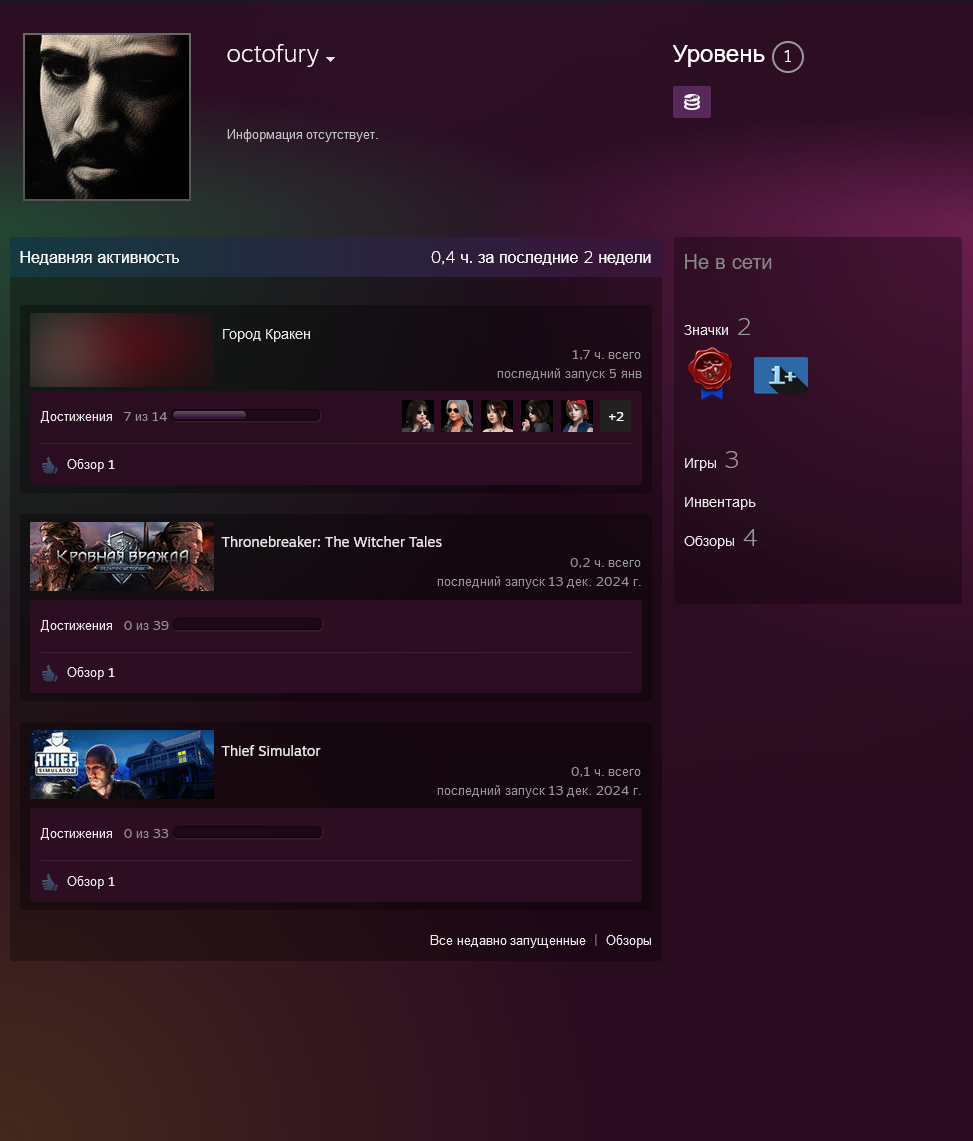The width and height of the screenshot is (973, 1141).
Task: Open the gray-haired character achievement icon
Action: click(x=457, y=416)
